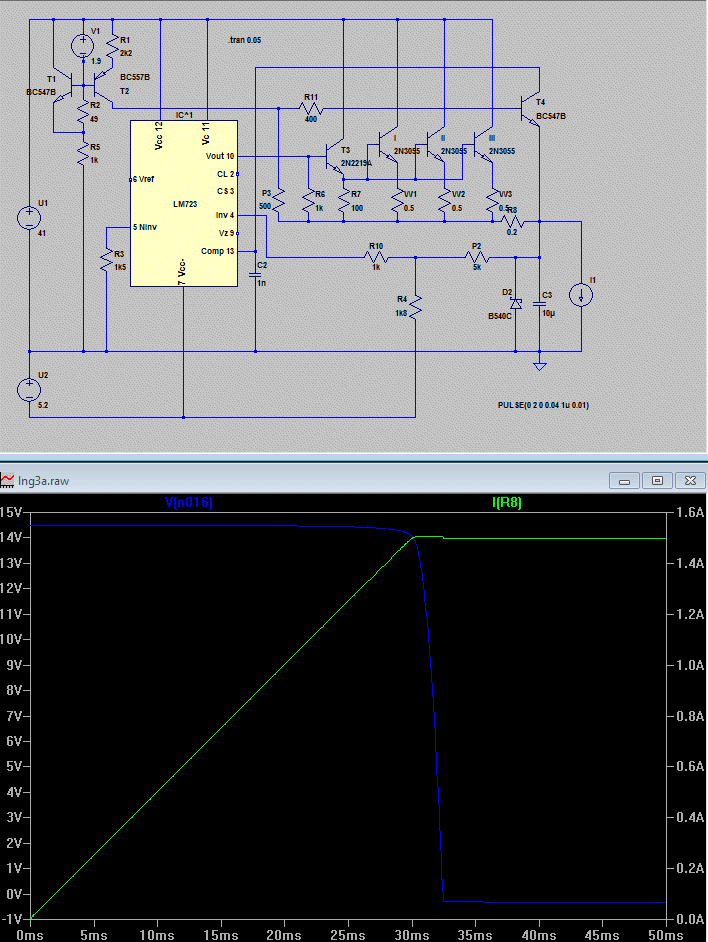
Task: Click the Ing3a.raw window icon
Action: coord(7,480)
